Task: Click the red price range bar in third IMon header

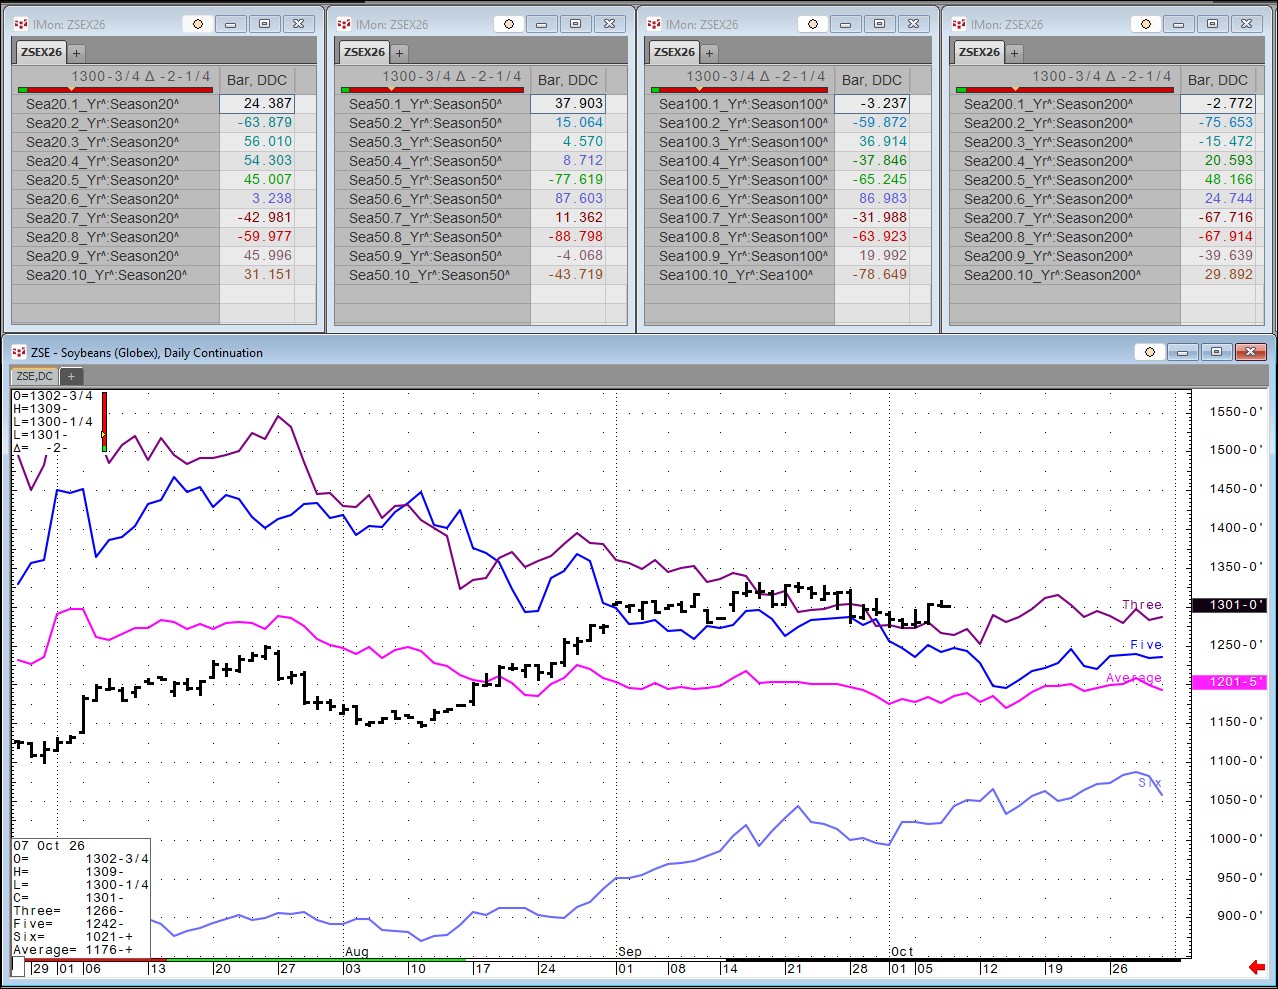Action: 738,89
